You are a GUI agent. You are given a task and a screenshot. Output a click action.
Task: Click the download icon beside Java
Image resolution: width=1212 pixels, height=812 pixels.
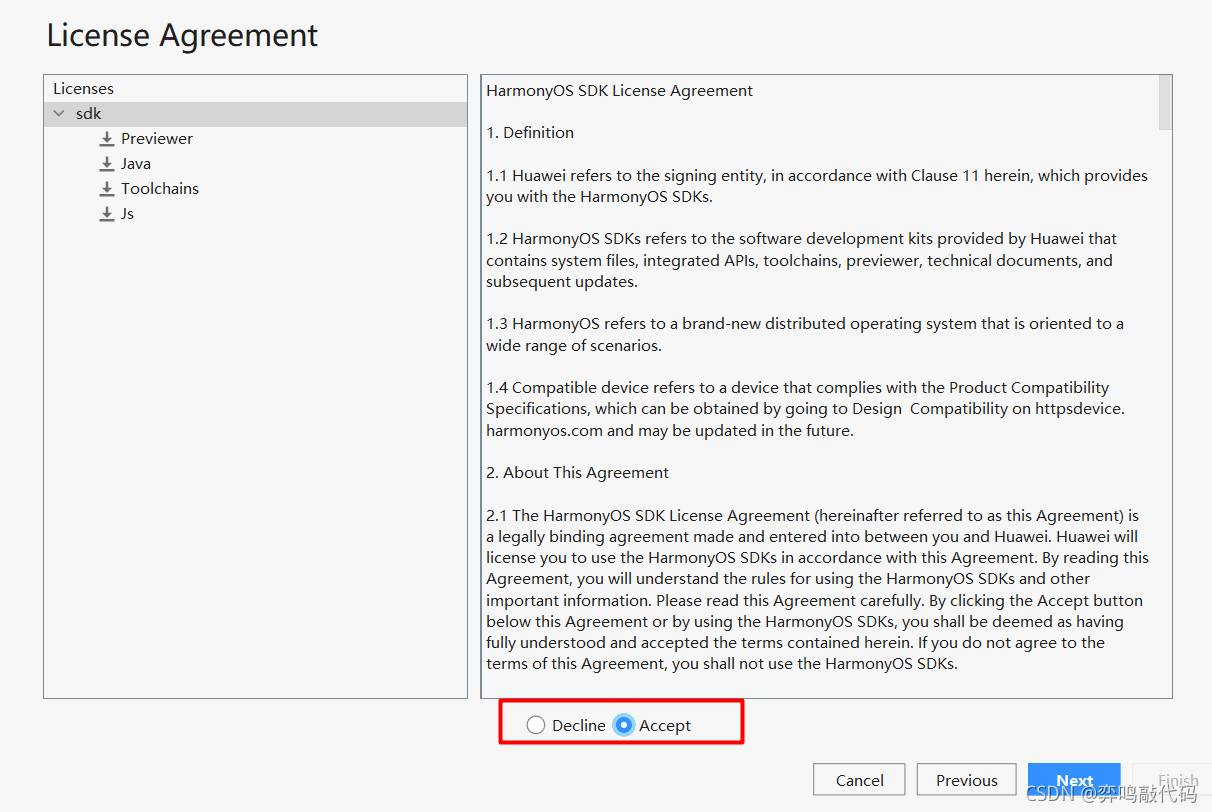pyautogui.click(x=107, y=164)
